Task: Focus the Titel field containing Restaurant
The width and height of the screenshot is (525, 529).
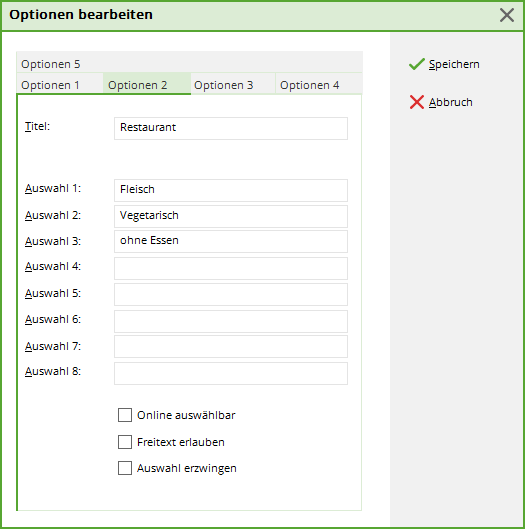Action: [x=231, y=128]
